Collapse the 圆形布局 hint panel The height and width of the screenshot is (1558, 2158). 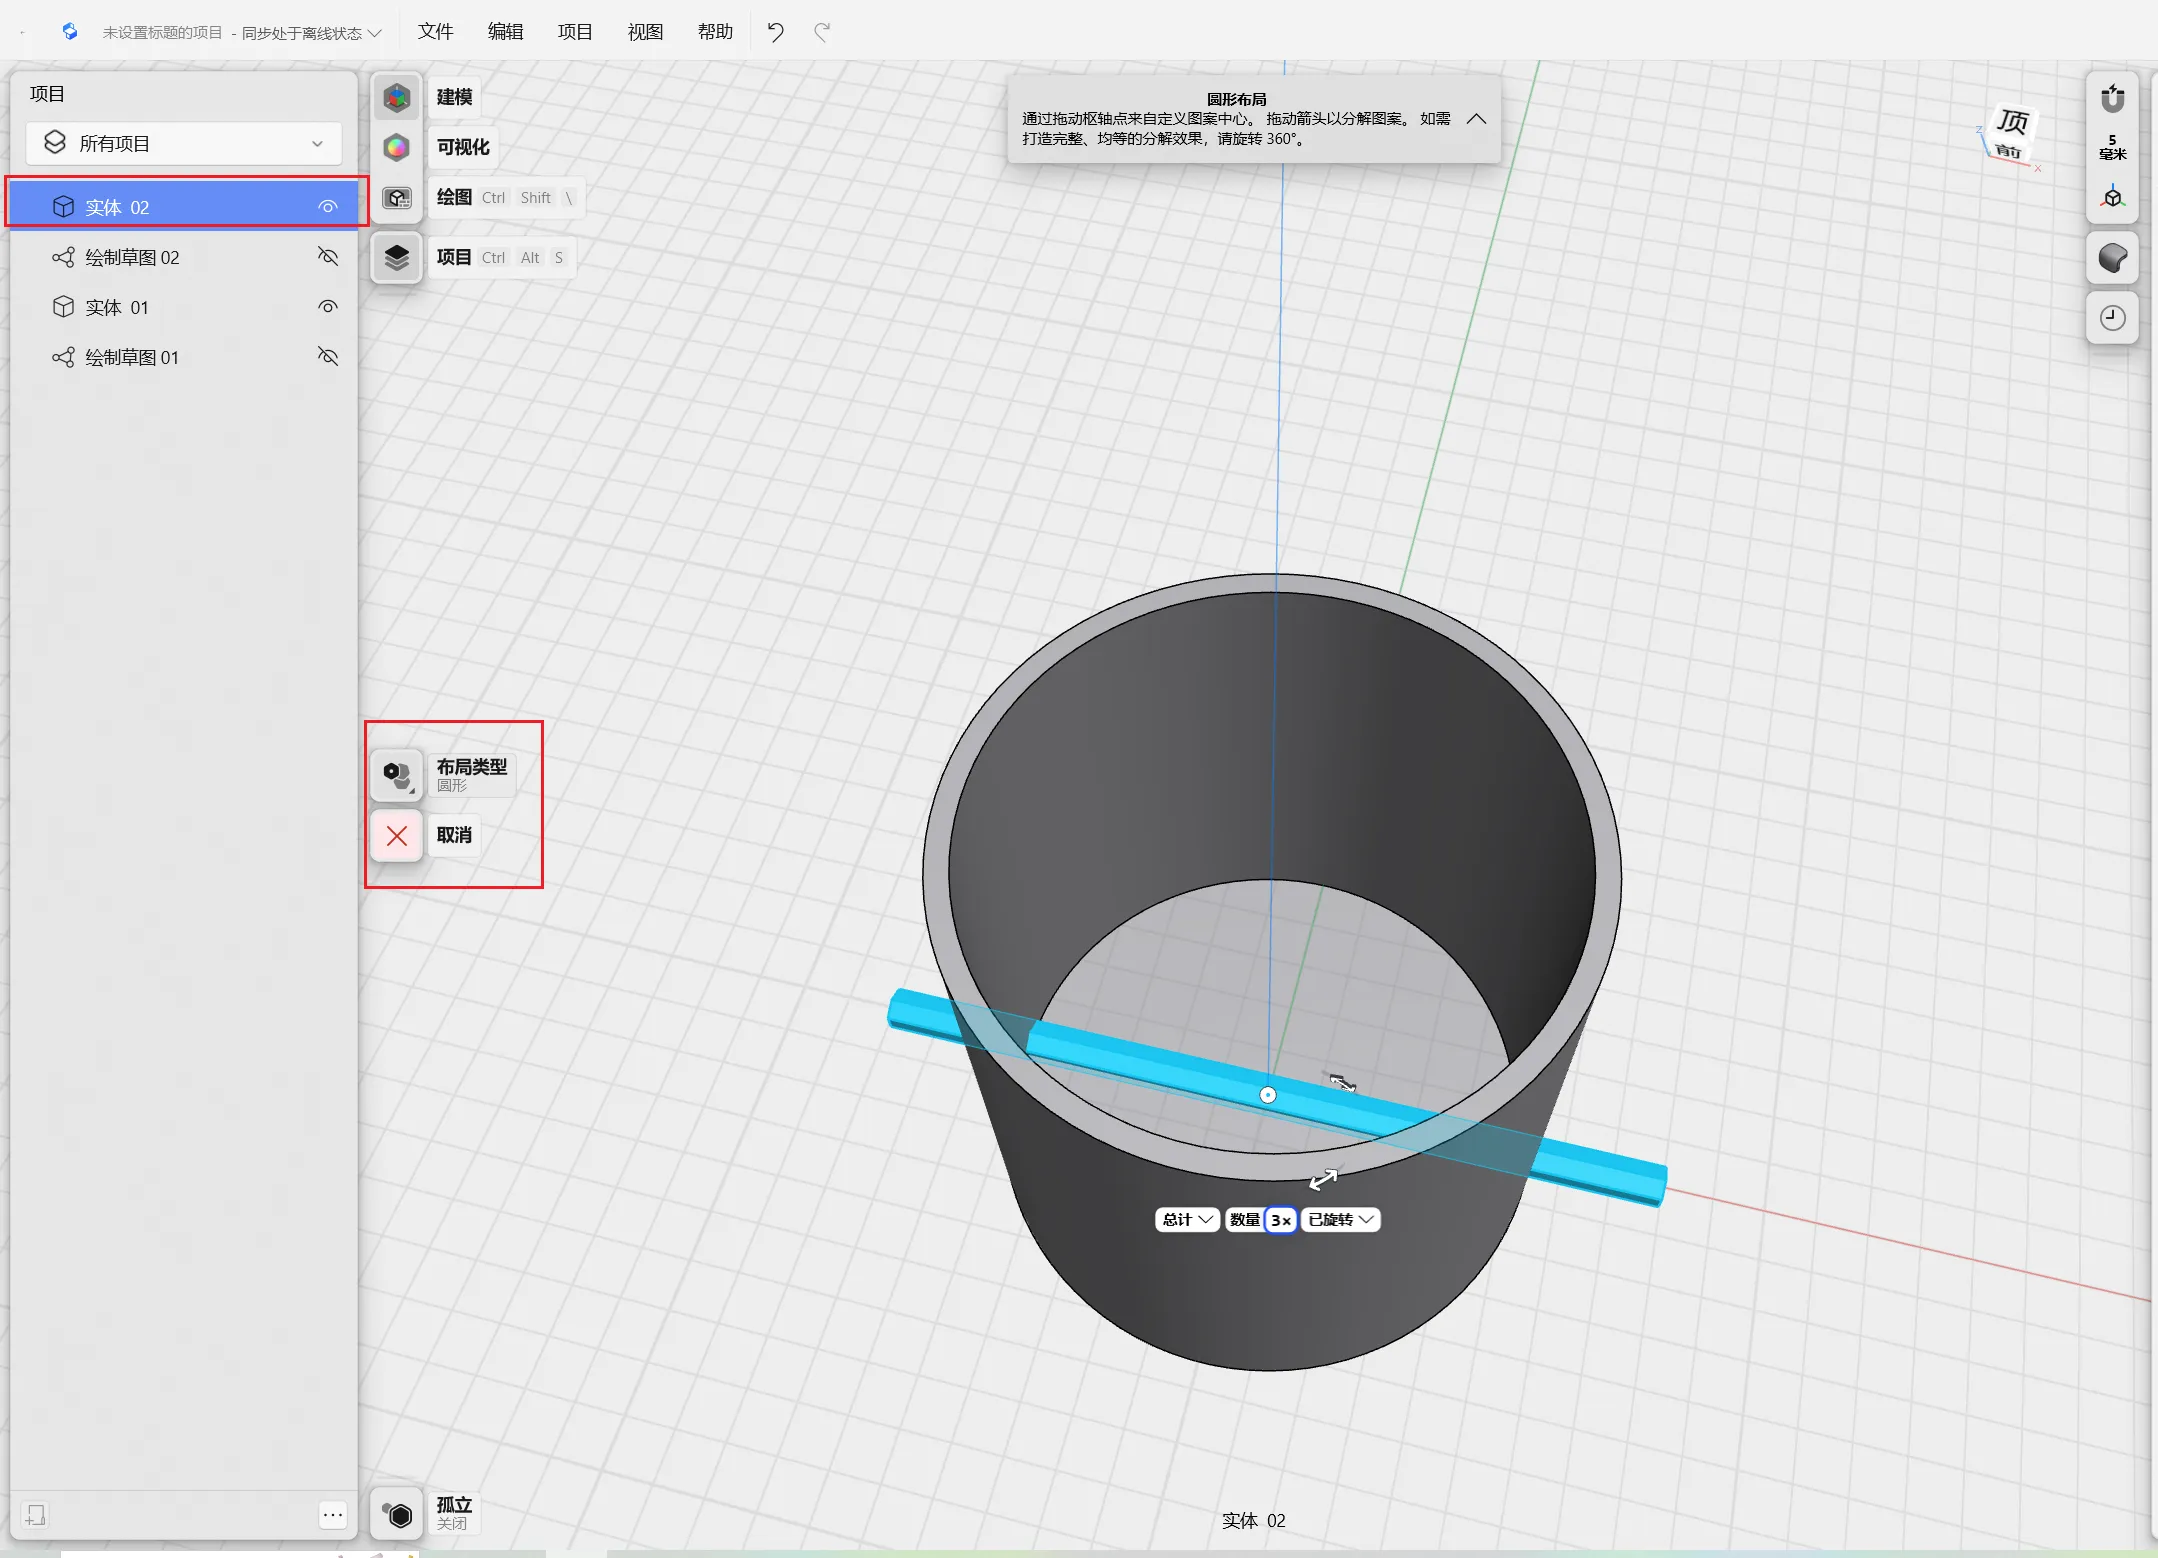coord(1476,119)
